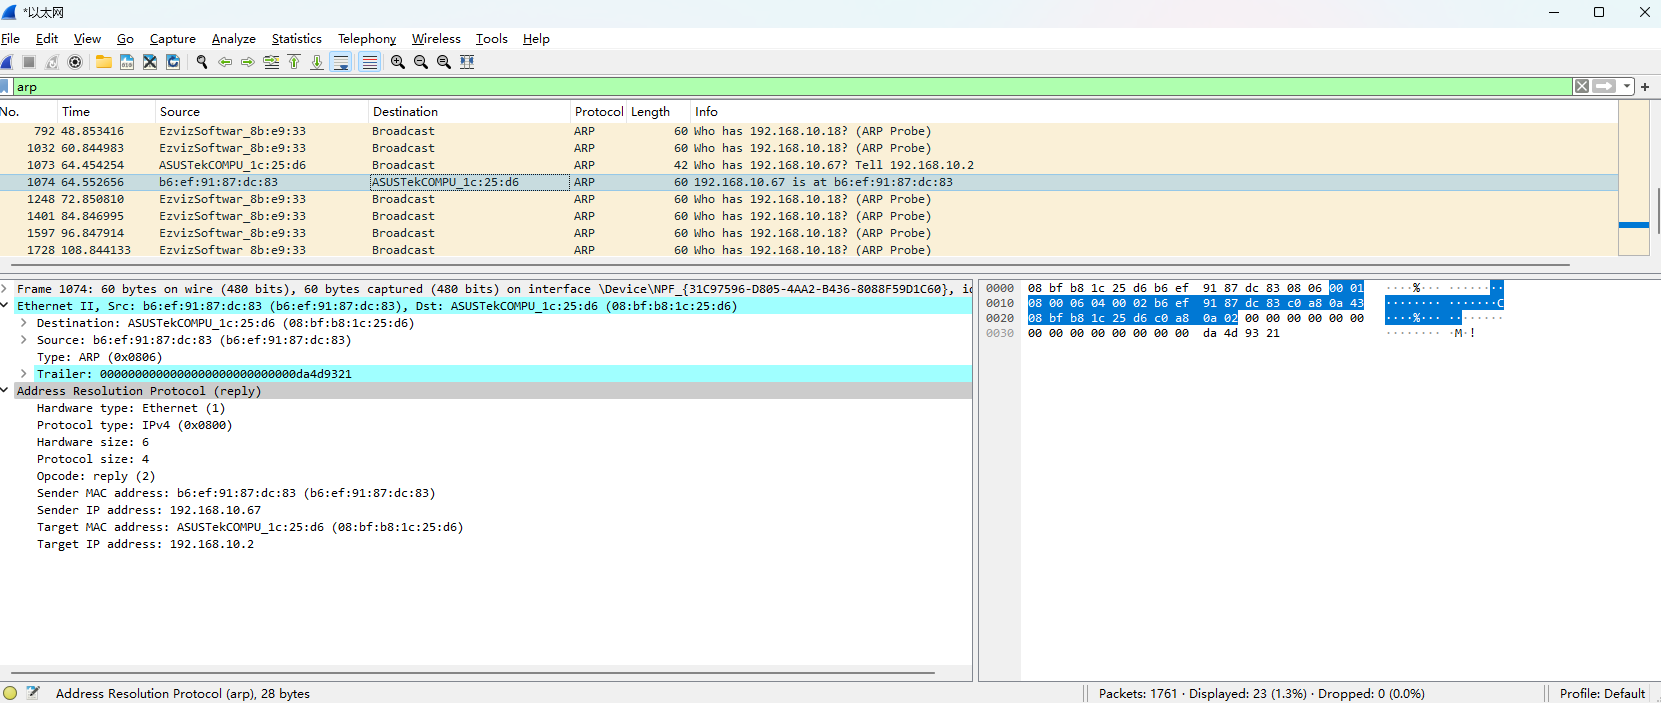The height and width of the screenshot is (703, 1661).
Task: Sort by the Info column header
Action: click(1153, 112)
